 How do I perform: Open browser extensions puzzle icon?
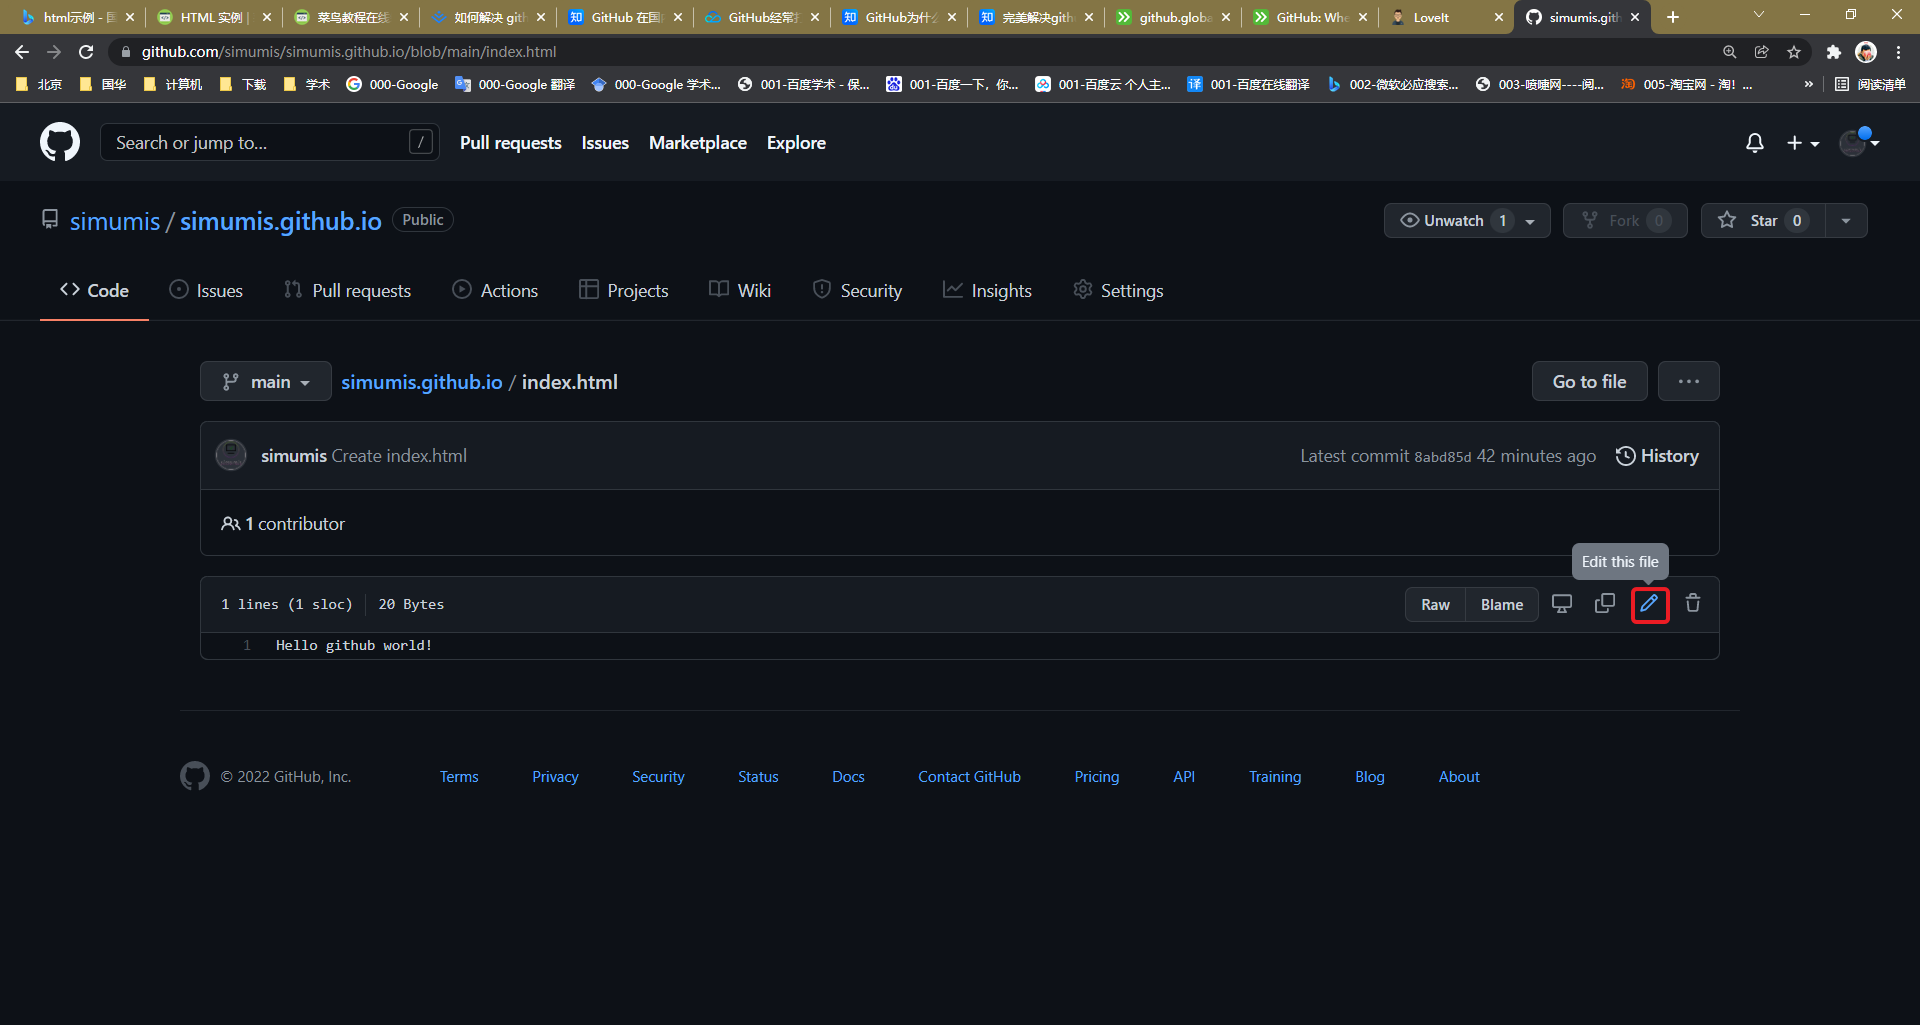[x=1833, y=52]
